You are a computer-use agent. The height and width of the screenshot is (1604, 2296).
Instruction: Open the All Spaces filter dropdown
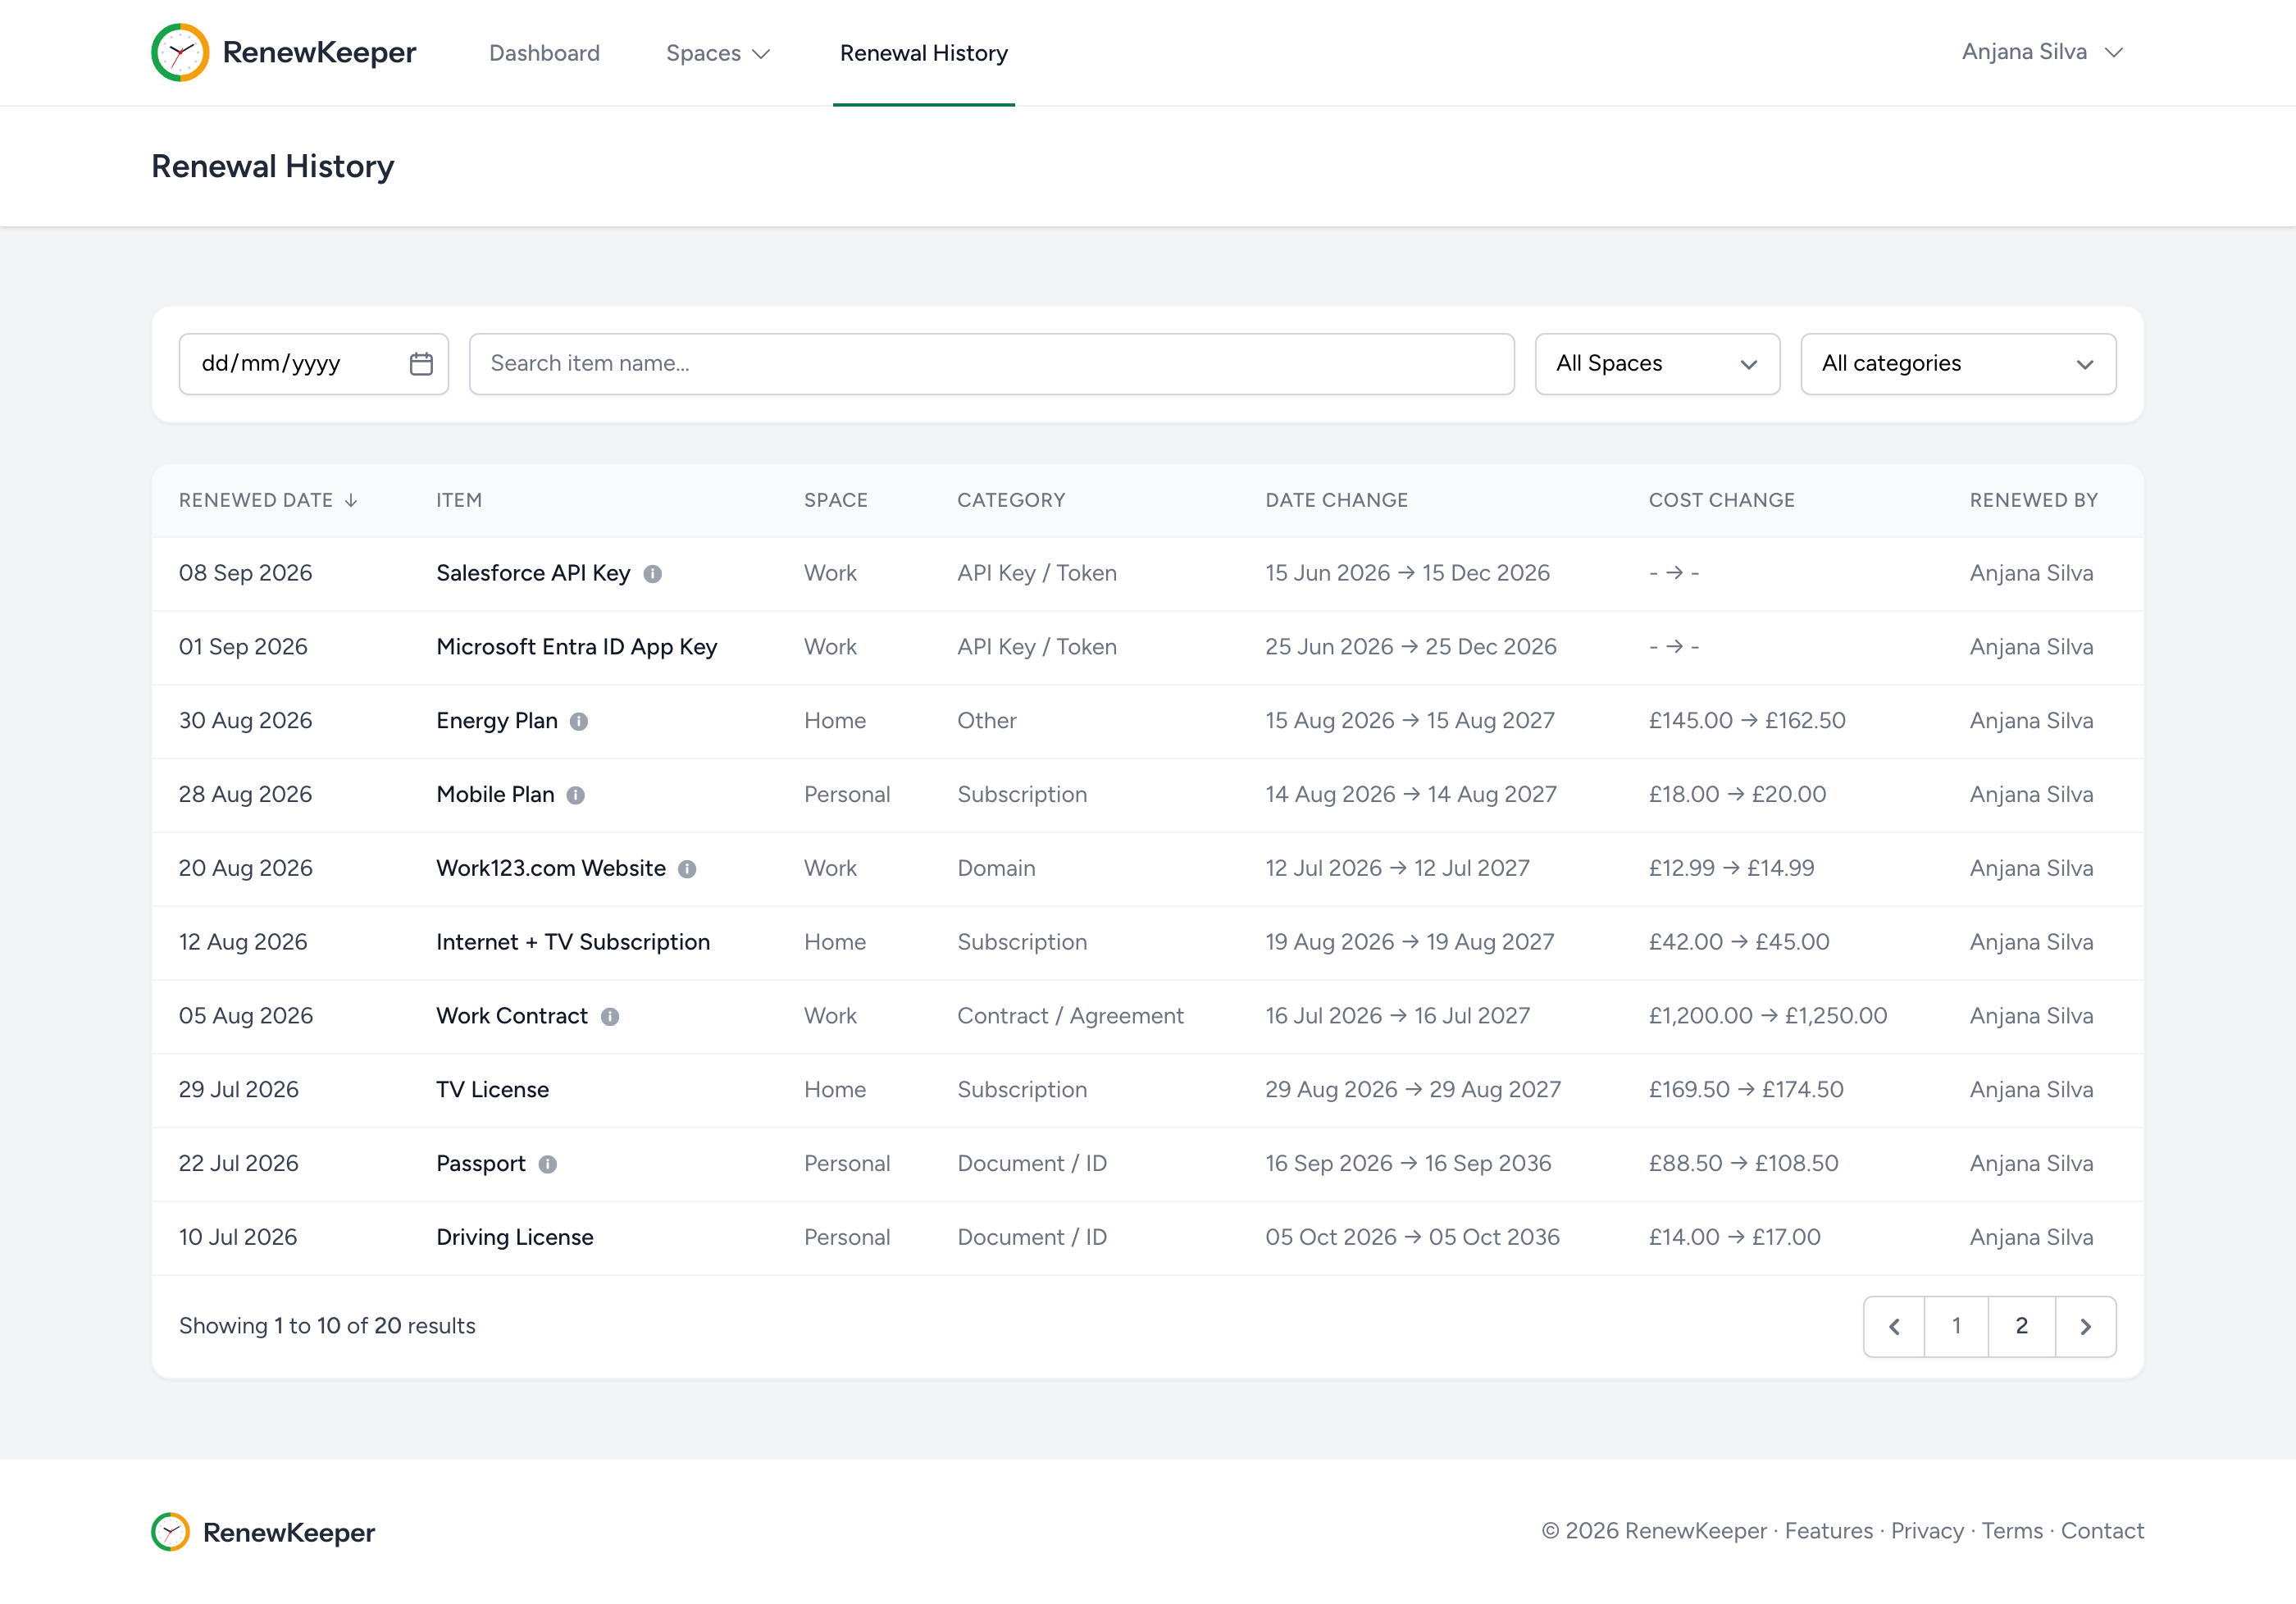point(1657,364)
